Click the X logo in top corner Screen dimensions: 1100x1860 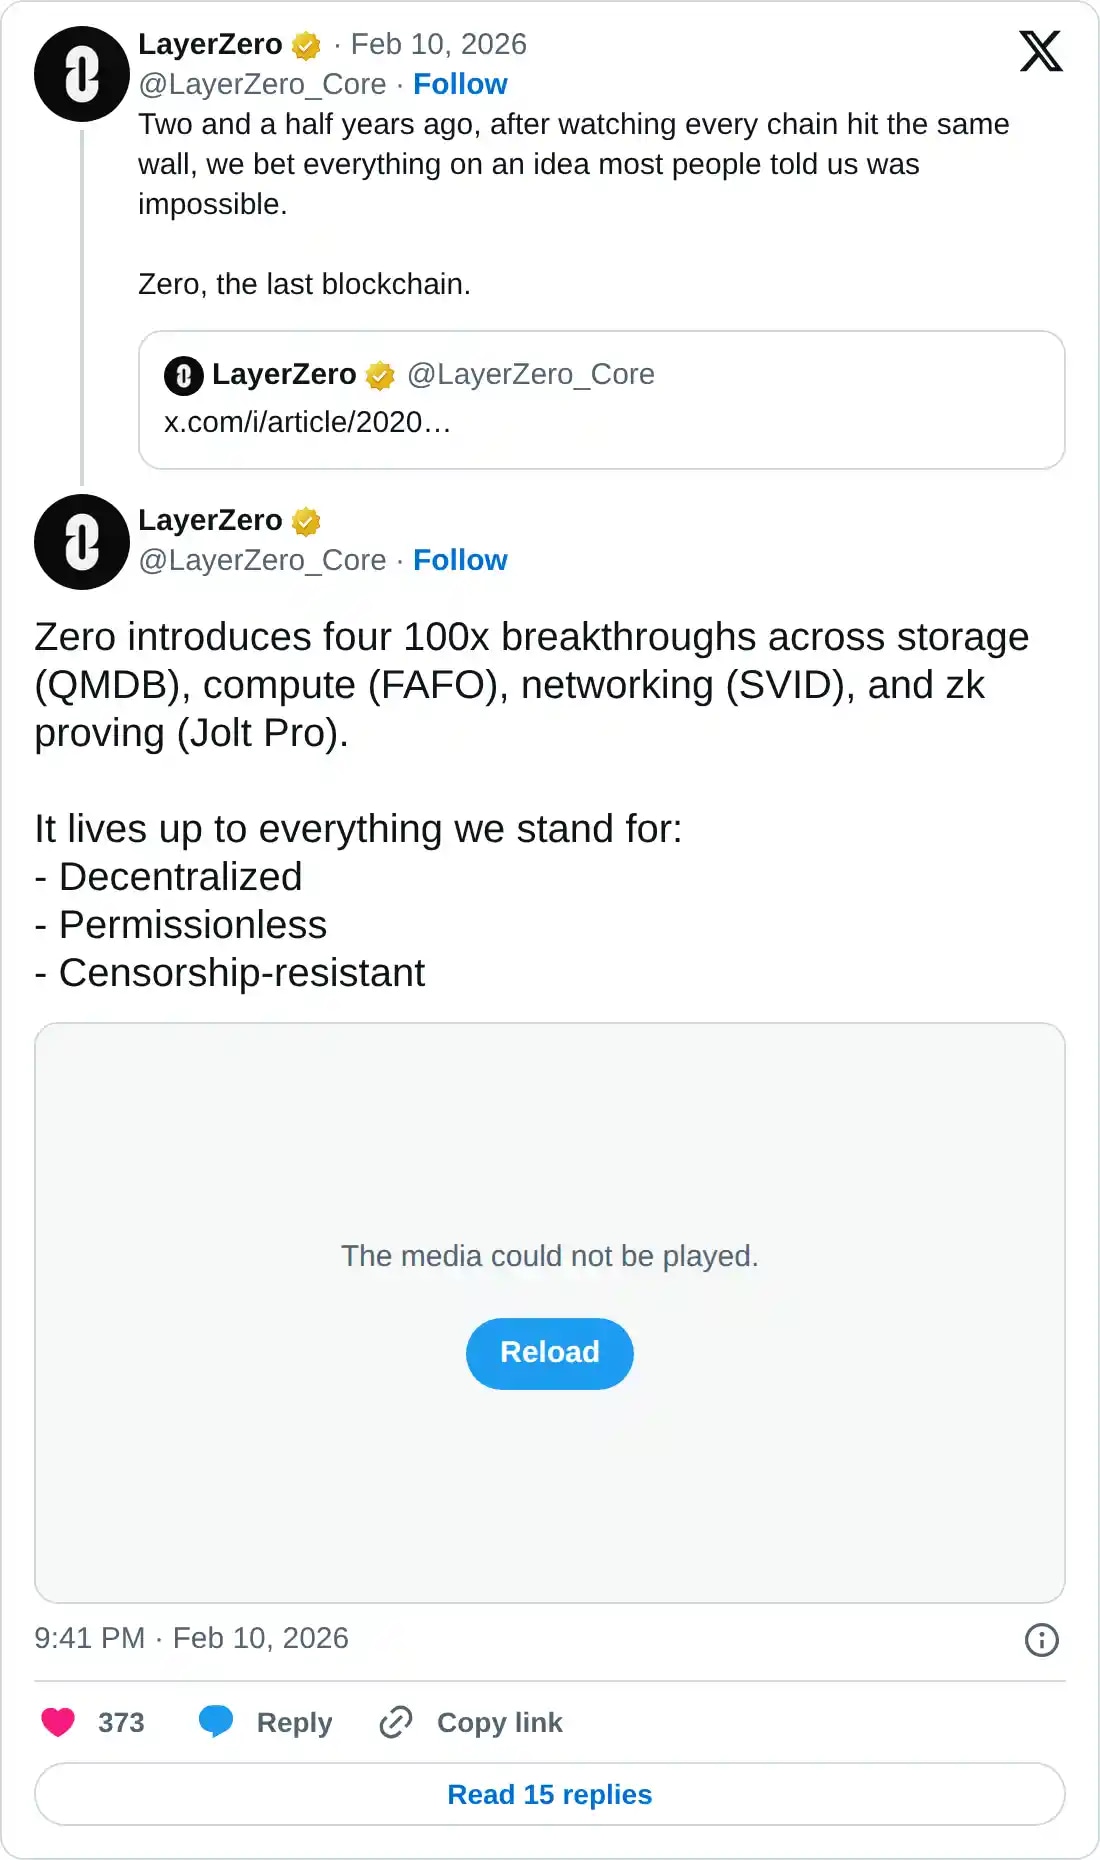pos(1040,50)
